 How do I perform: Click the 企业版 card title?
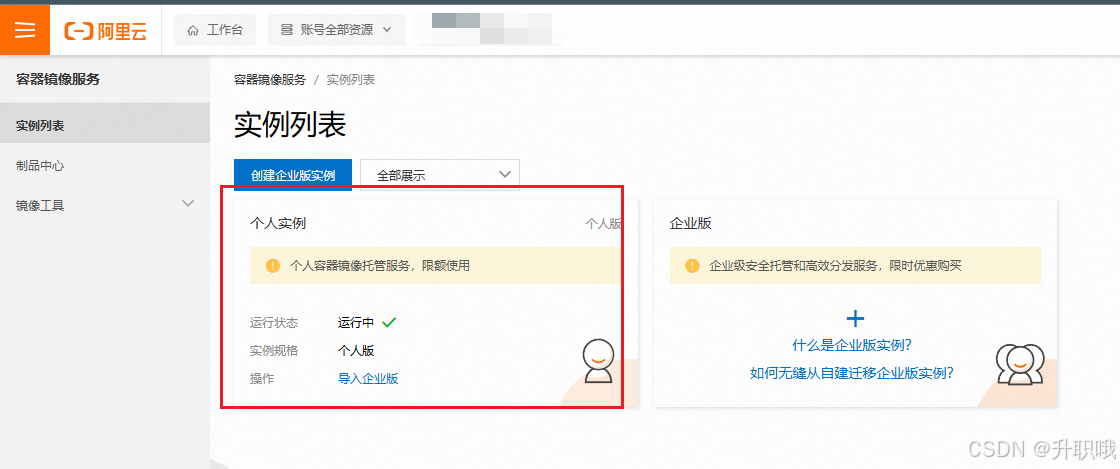(x=691, y=223)
